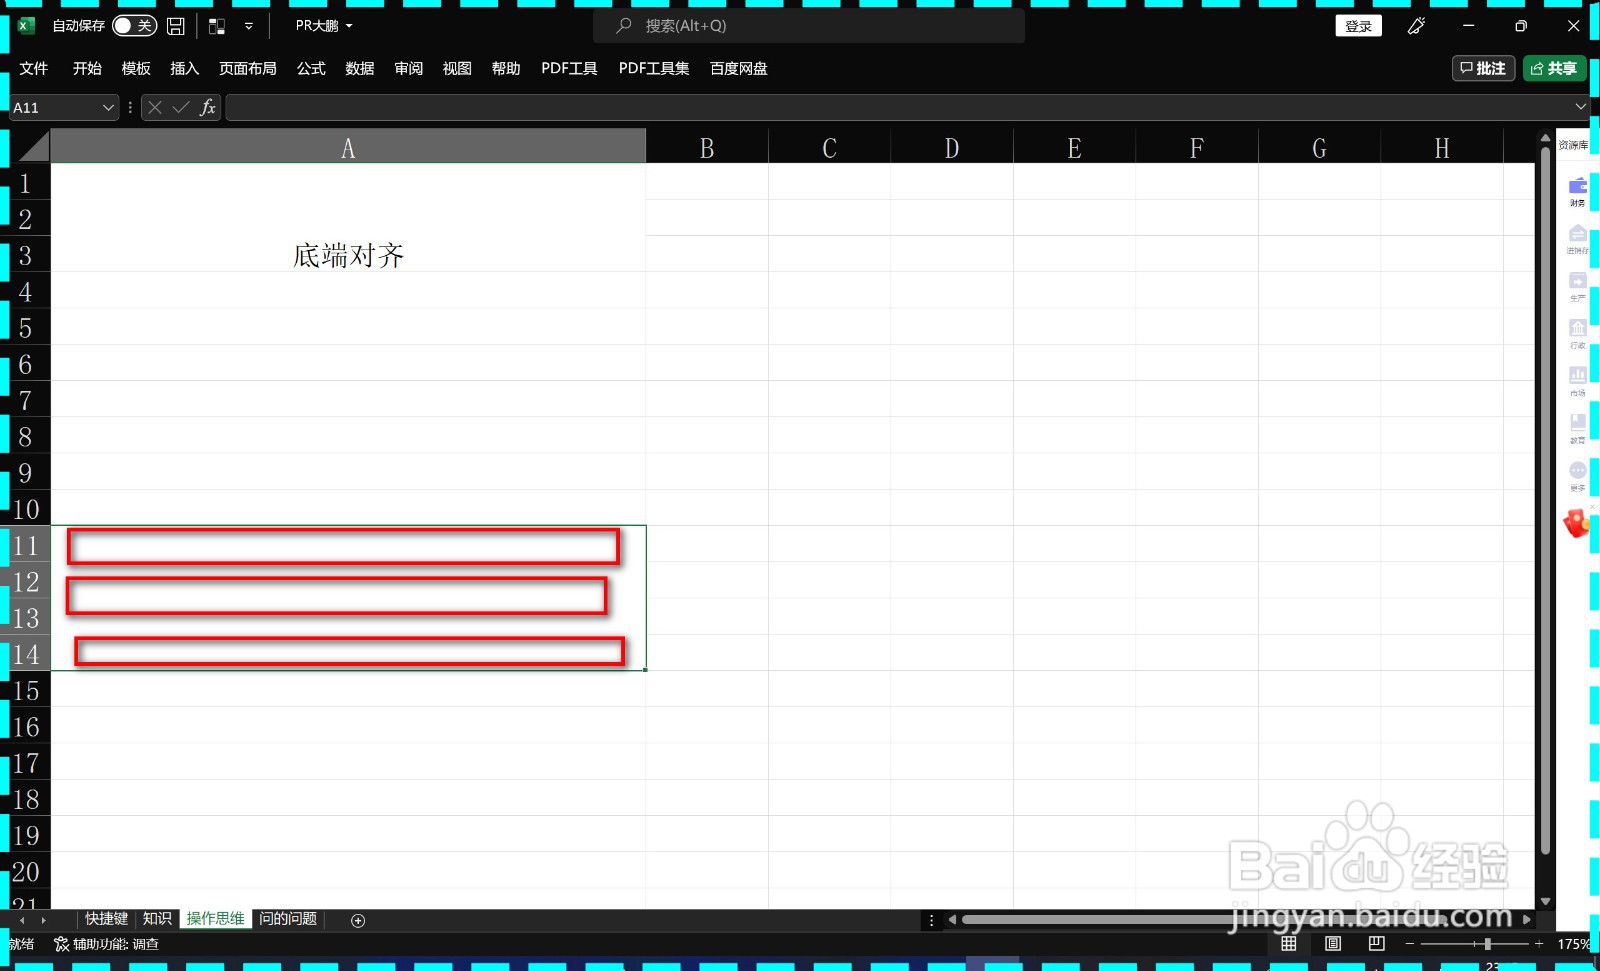This screenshot has height=971, width=1600.
Task: Click the 财务 icon in resource sidebar
Action: coord(1577,191)
